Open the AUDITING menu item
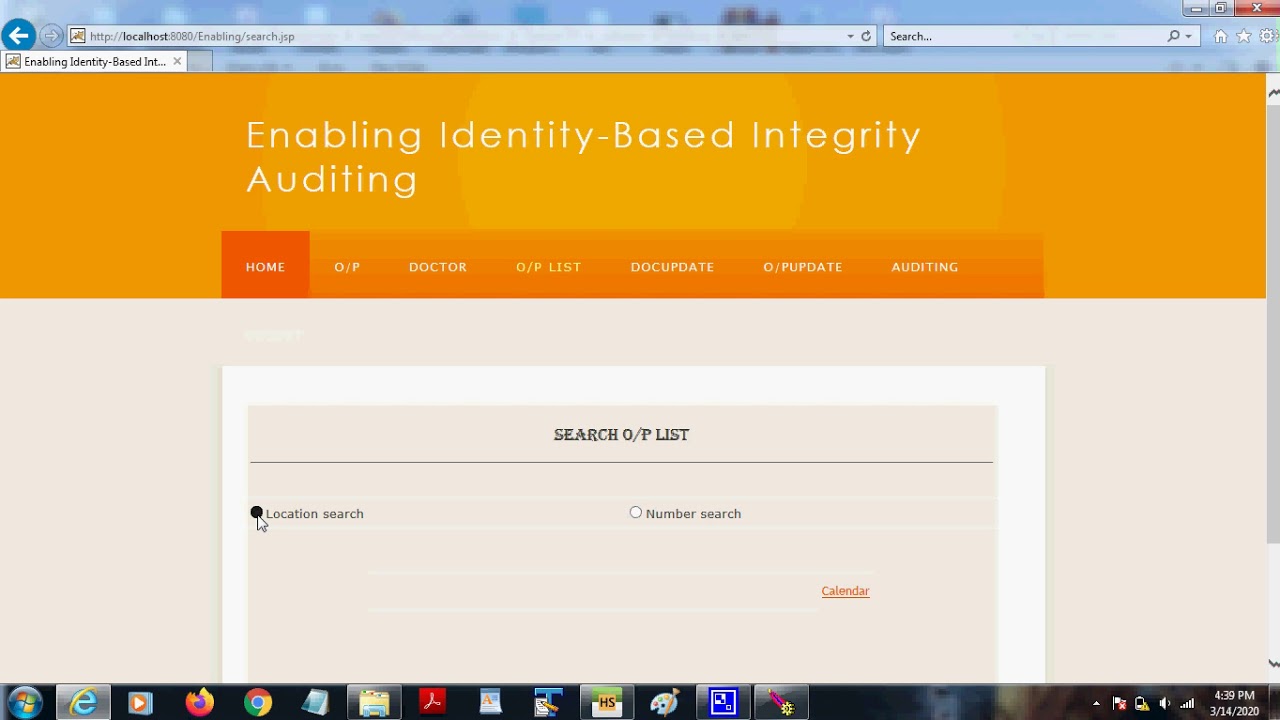The image size is (1280, 720). point(925,267)
